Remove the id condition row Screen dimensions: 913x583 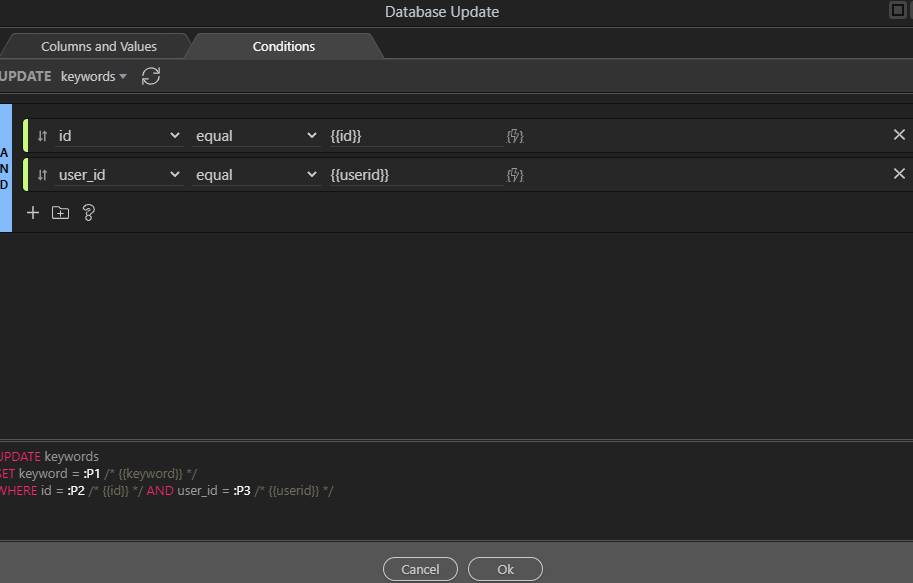click(898, 135)
